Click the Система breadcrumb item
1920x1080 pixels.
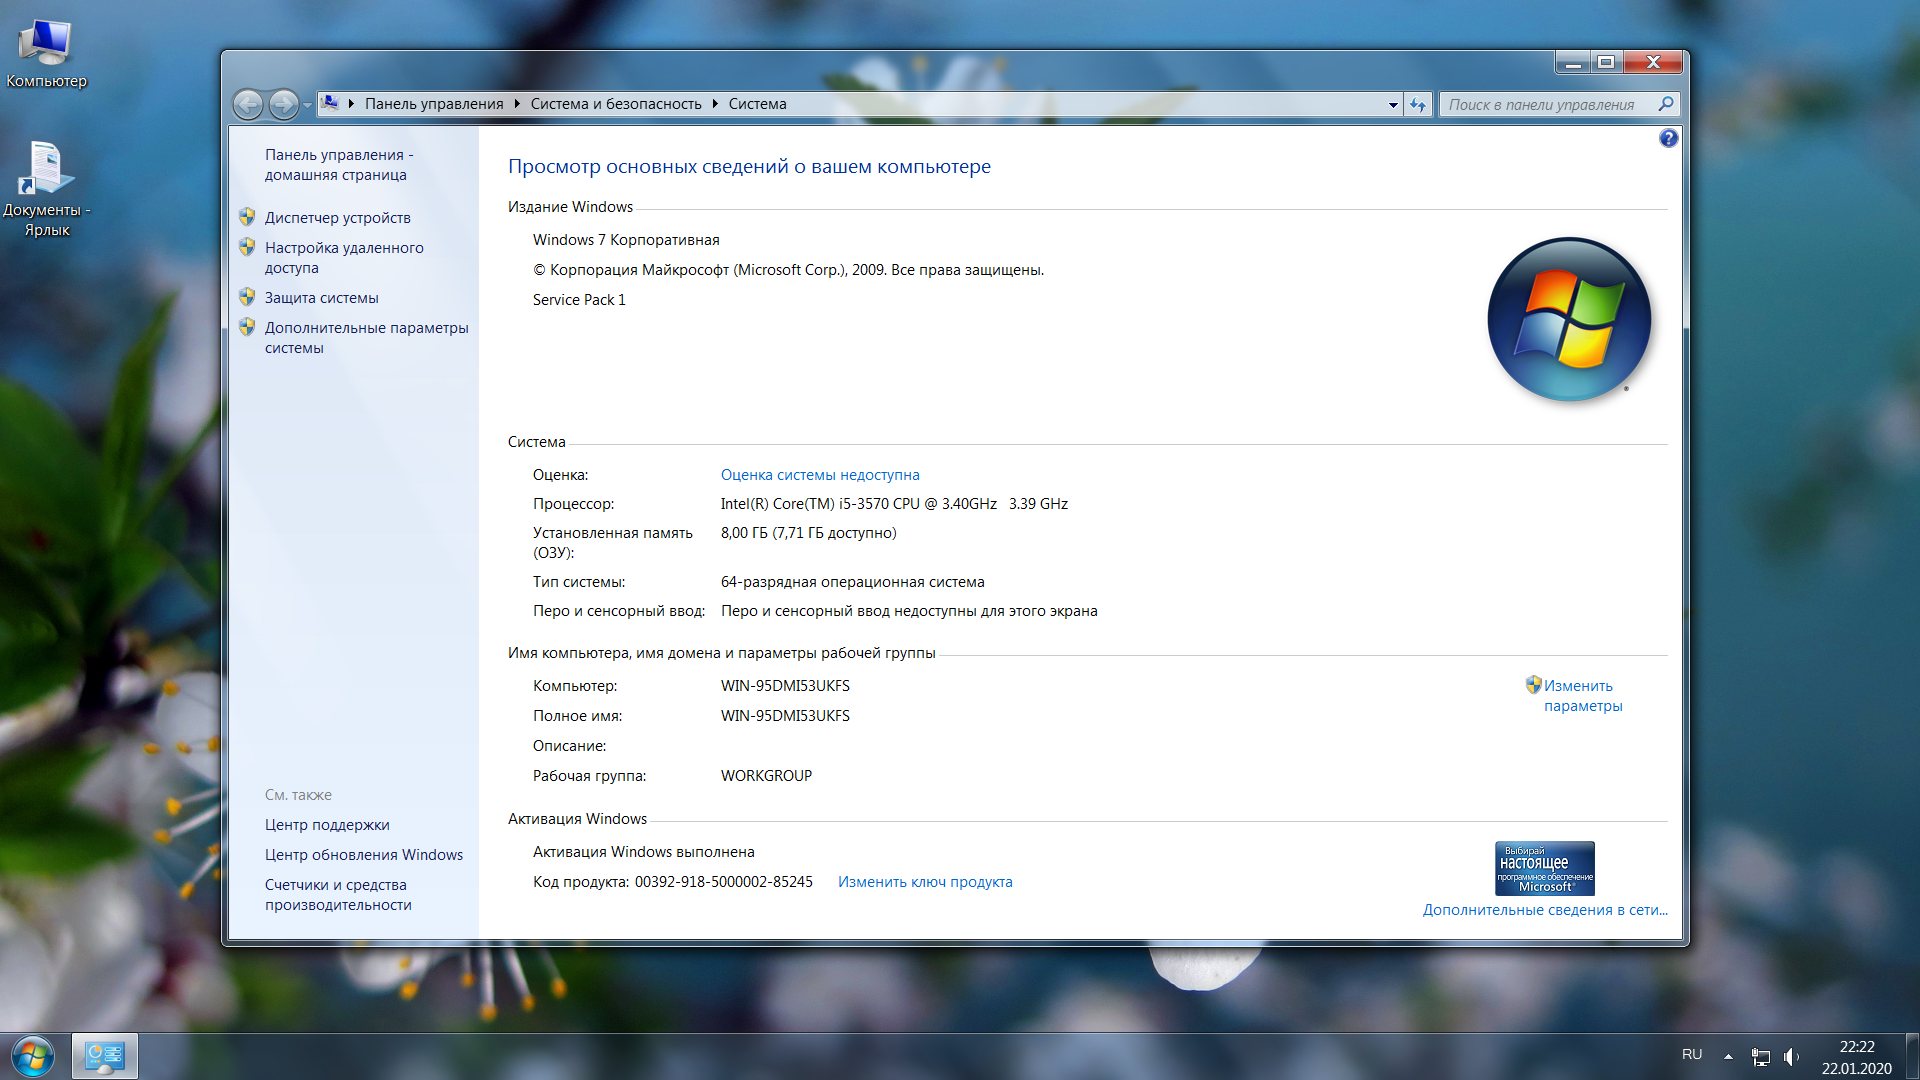tap(757, 104)
